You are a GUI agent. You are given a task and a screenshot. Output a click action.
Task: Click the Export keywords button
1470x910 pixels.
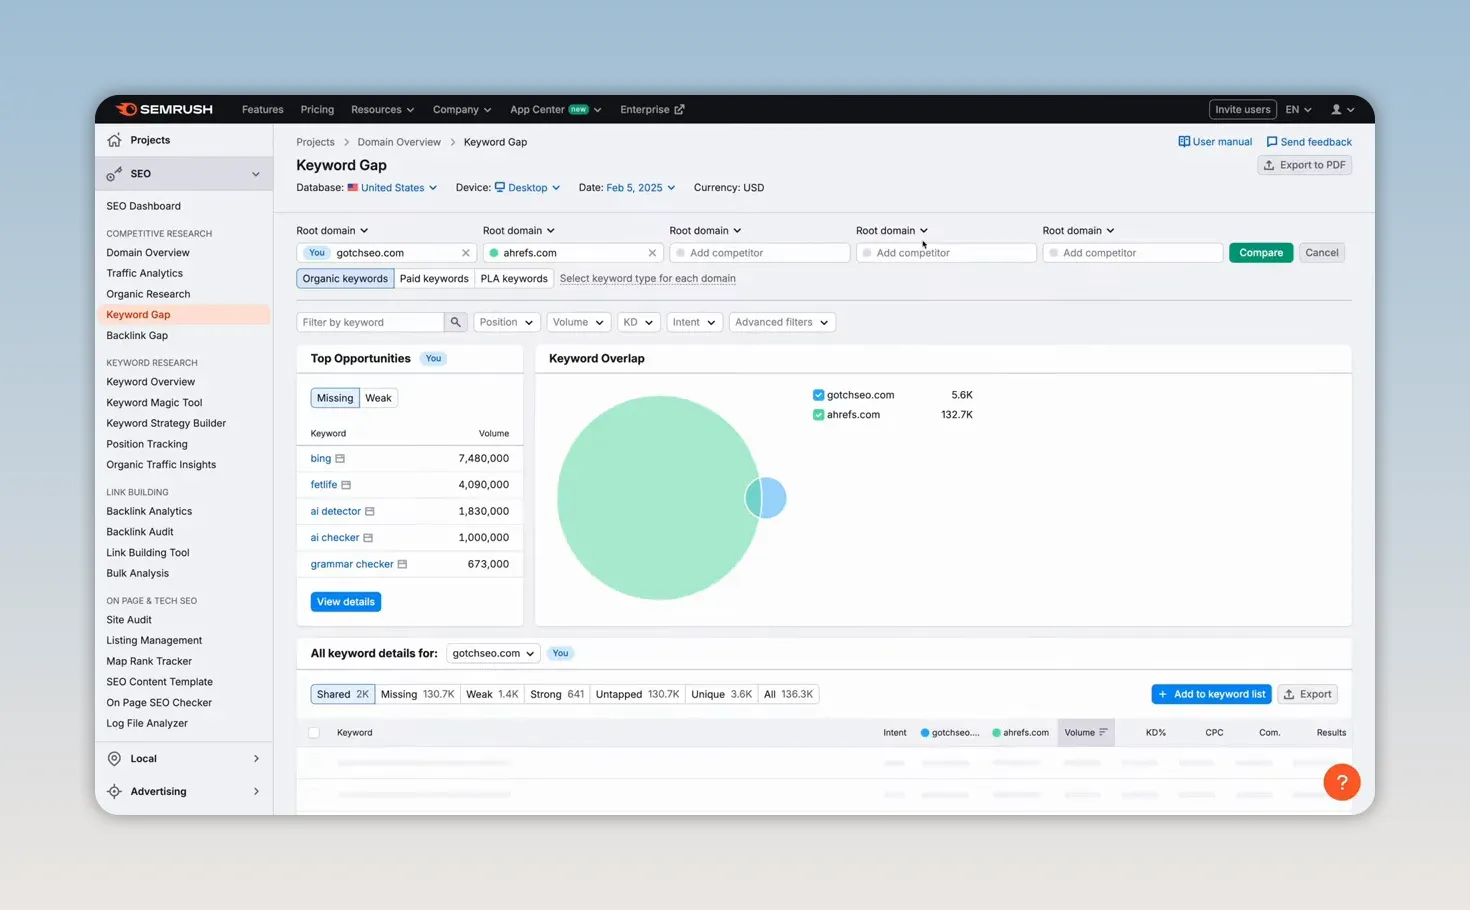(1308, 694)
